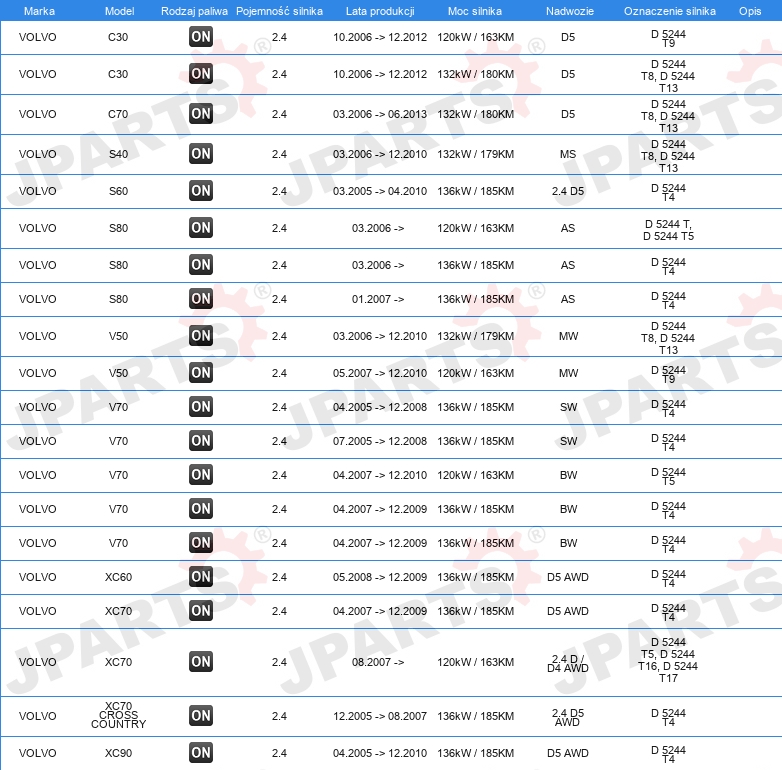Click the ON fuel icon in the S40 row
Viewport: 782px width, 770px height.
pos(201,154)
